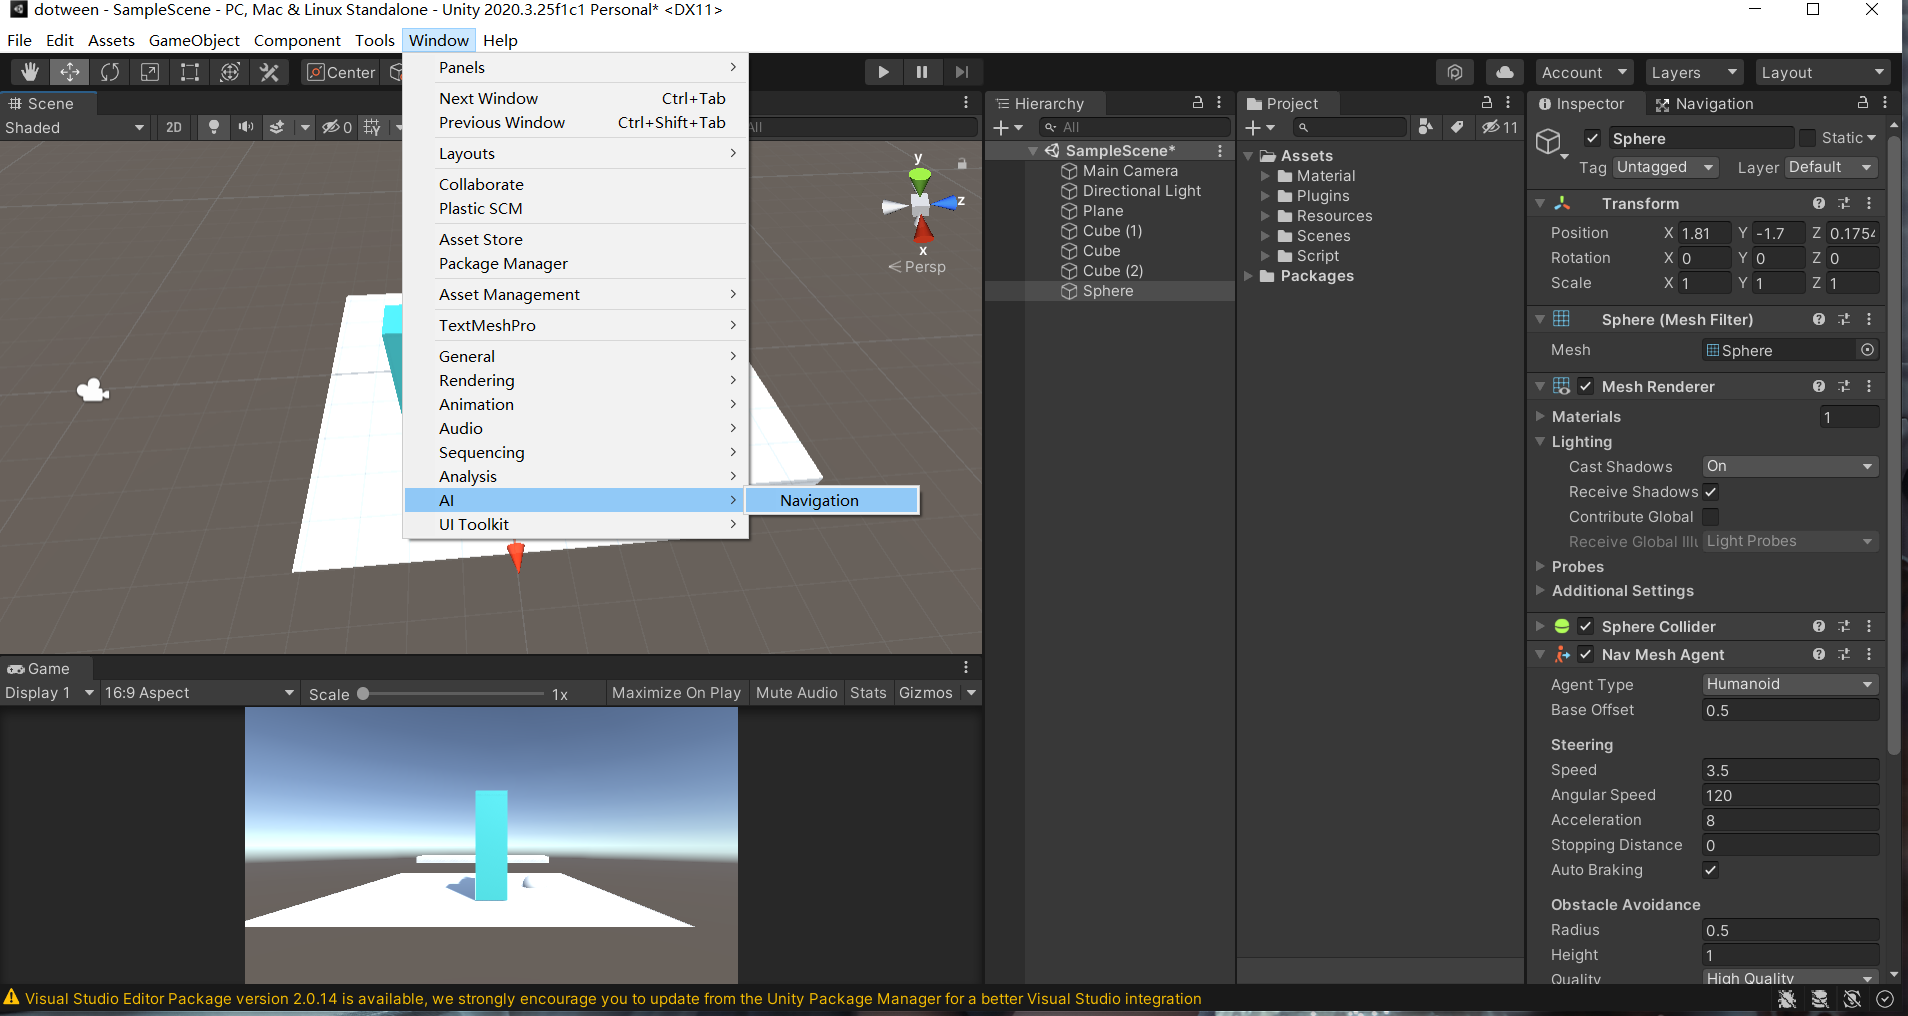The height and width of the screenshot is (1016, 1908).
Task: Select the Move tool in toolbar
Action: [70, 72]
